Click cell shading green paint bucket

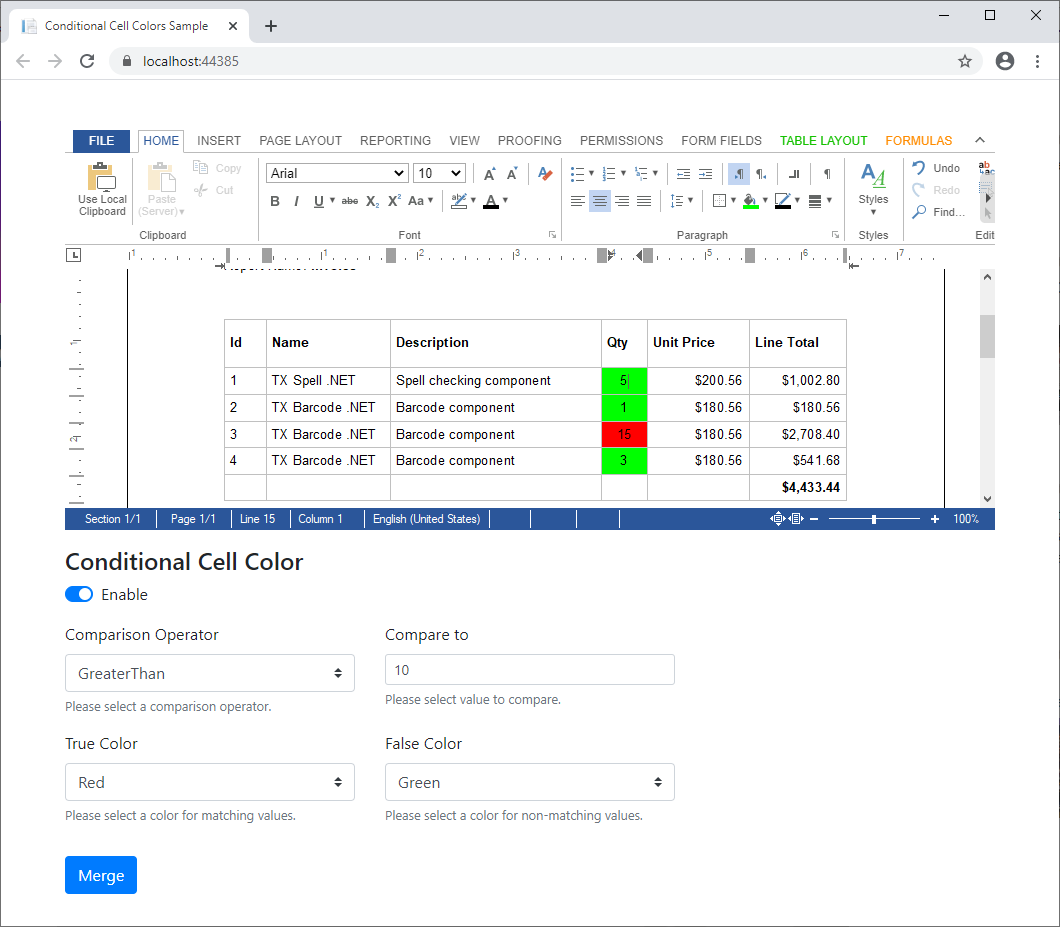point(750,201)
